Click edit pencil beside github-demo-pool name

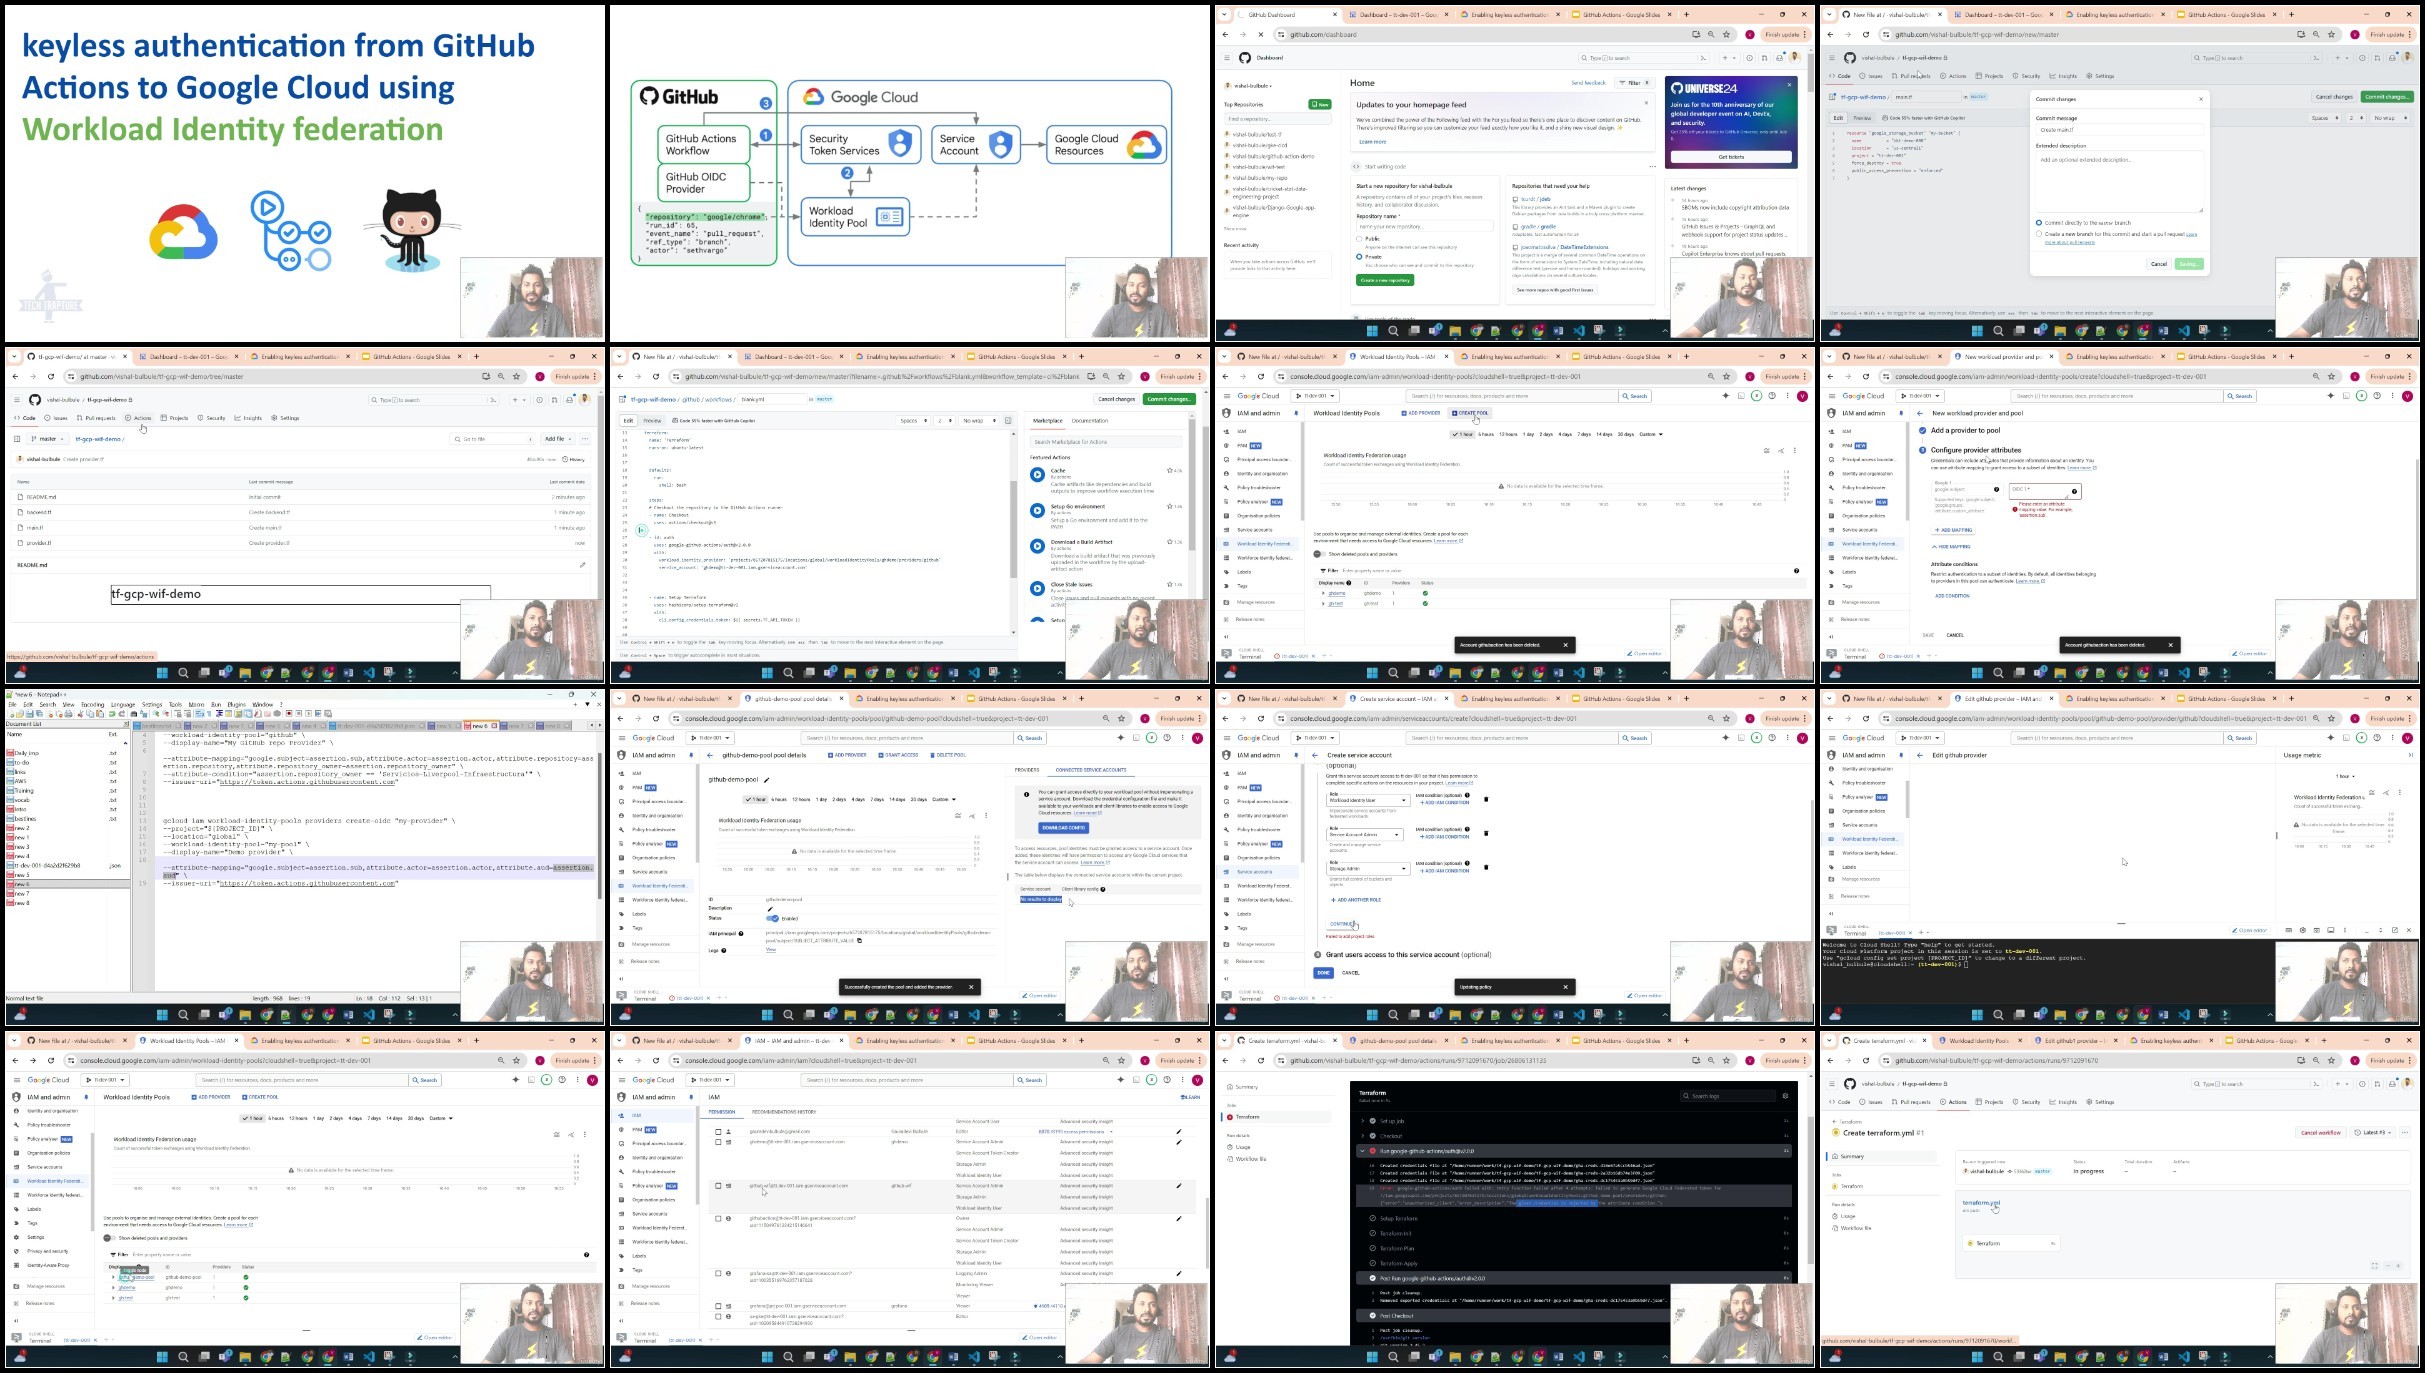[767, 780]
